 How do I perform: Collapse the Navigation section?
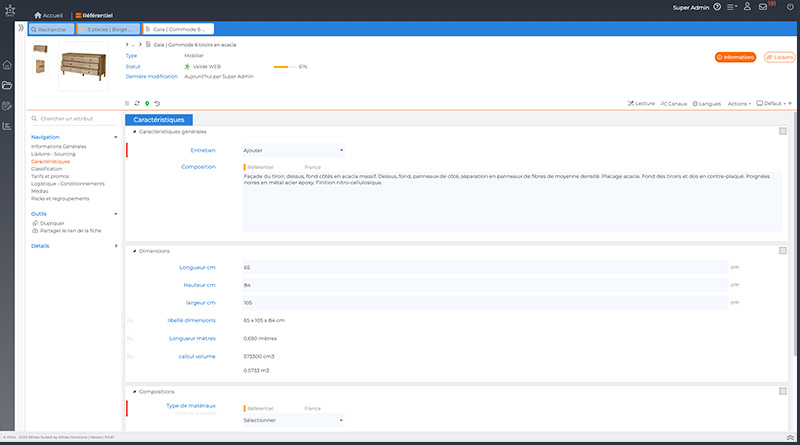coord(116,137)
